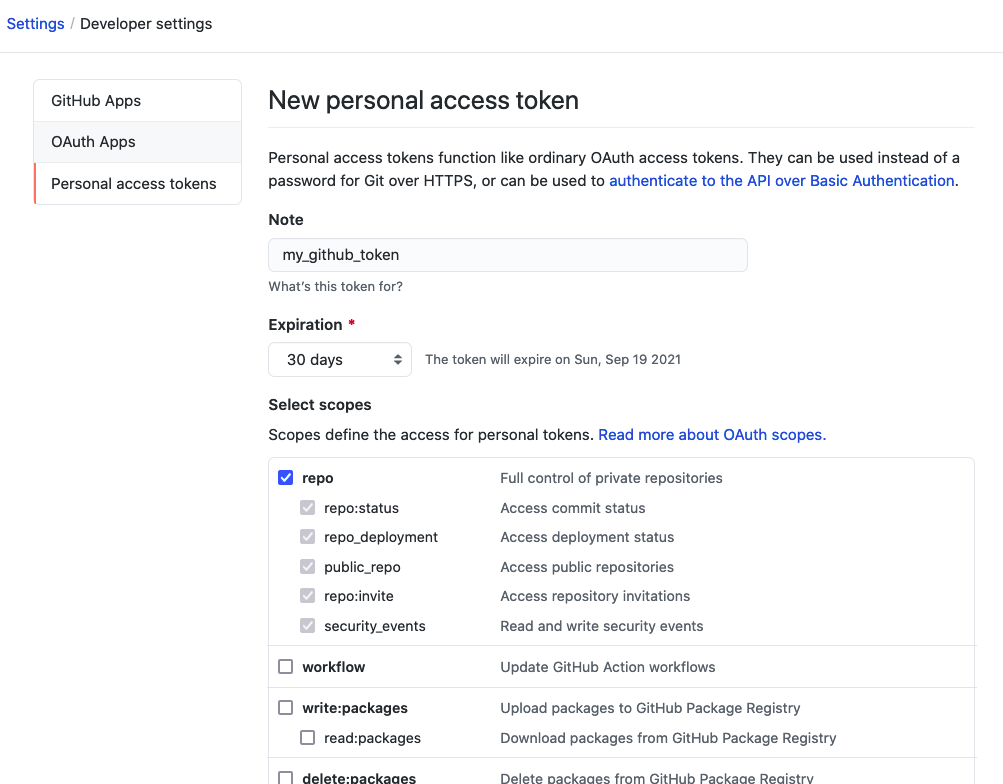The height and width of the screenshot is (784, 1003).
Task: Toggle the repo:status checkbox
Action: [x=308, y=508]
